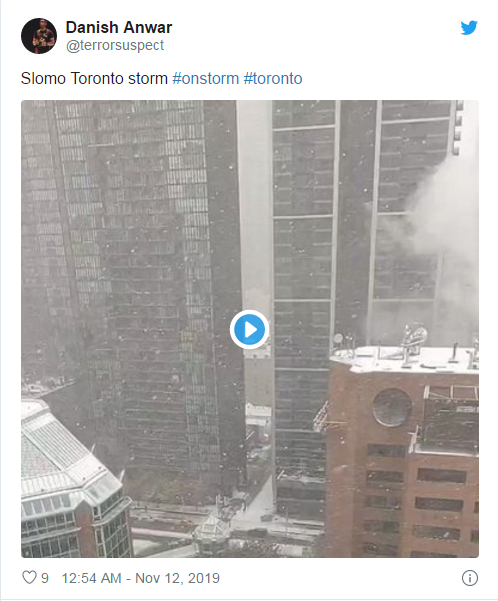The height and width of the screenshot is (601, 498).
Task: Click the Twitter bird logo icon
Action: (x=469, y=28)
